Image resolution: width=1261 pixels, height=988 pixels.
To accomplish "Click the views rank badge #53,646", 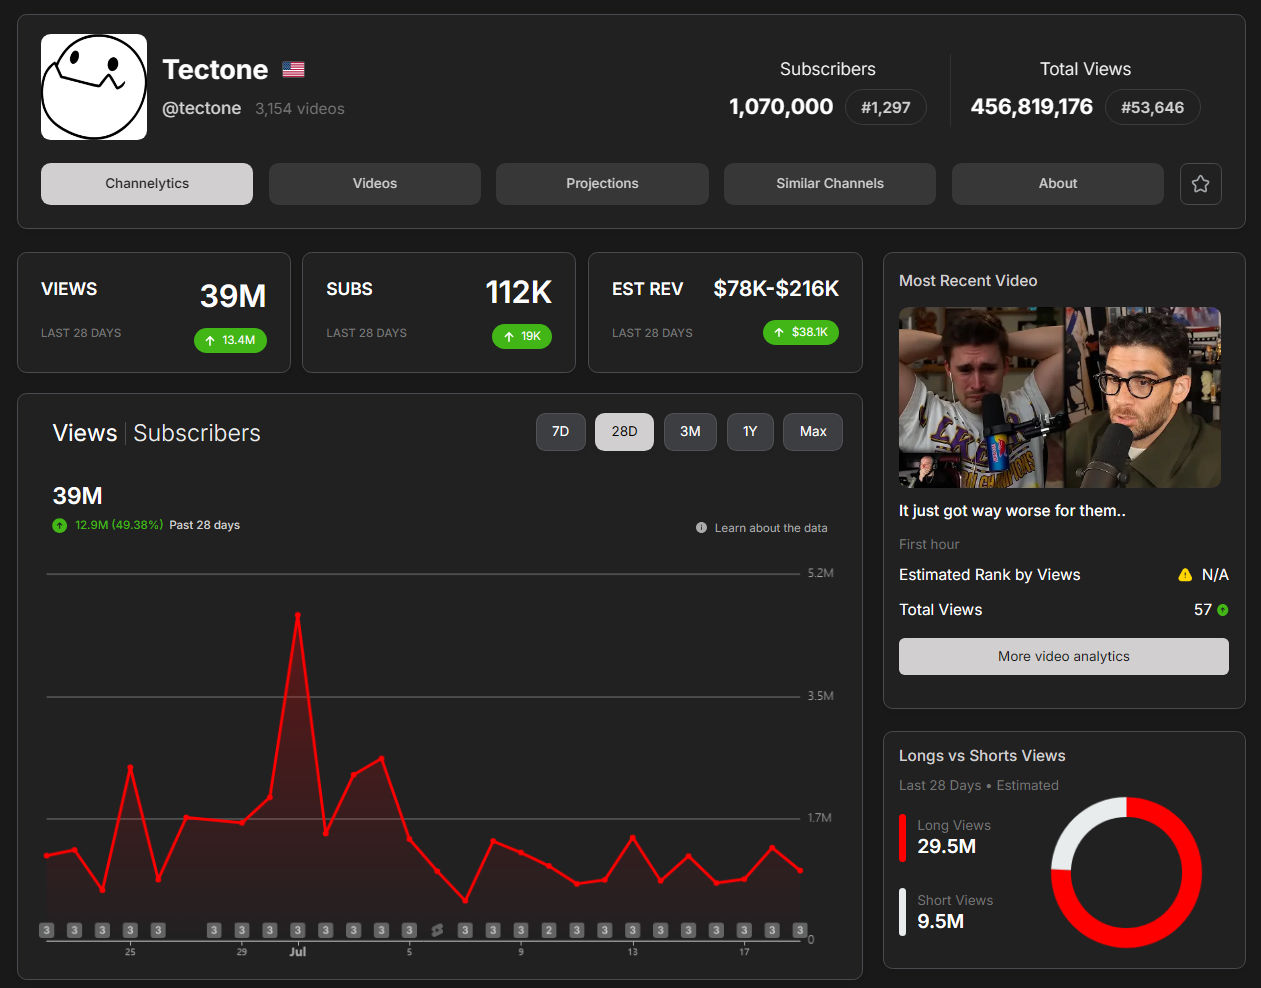I will (x=1153, y=107).
